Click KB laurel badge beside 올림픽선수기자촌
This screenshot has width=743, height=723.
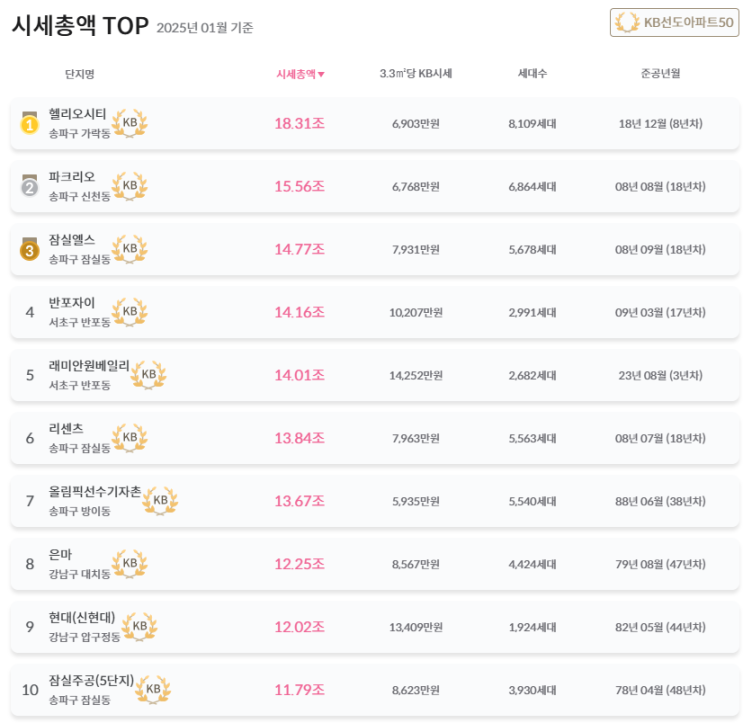pyautogui.click(x=160, y=500)
